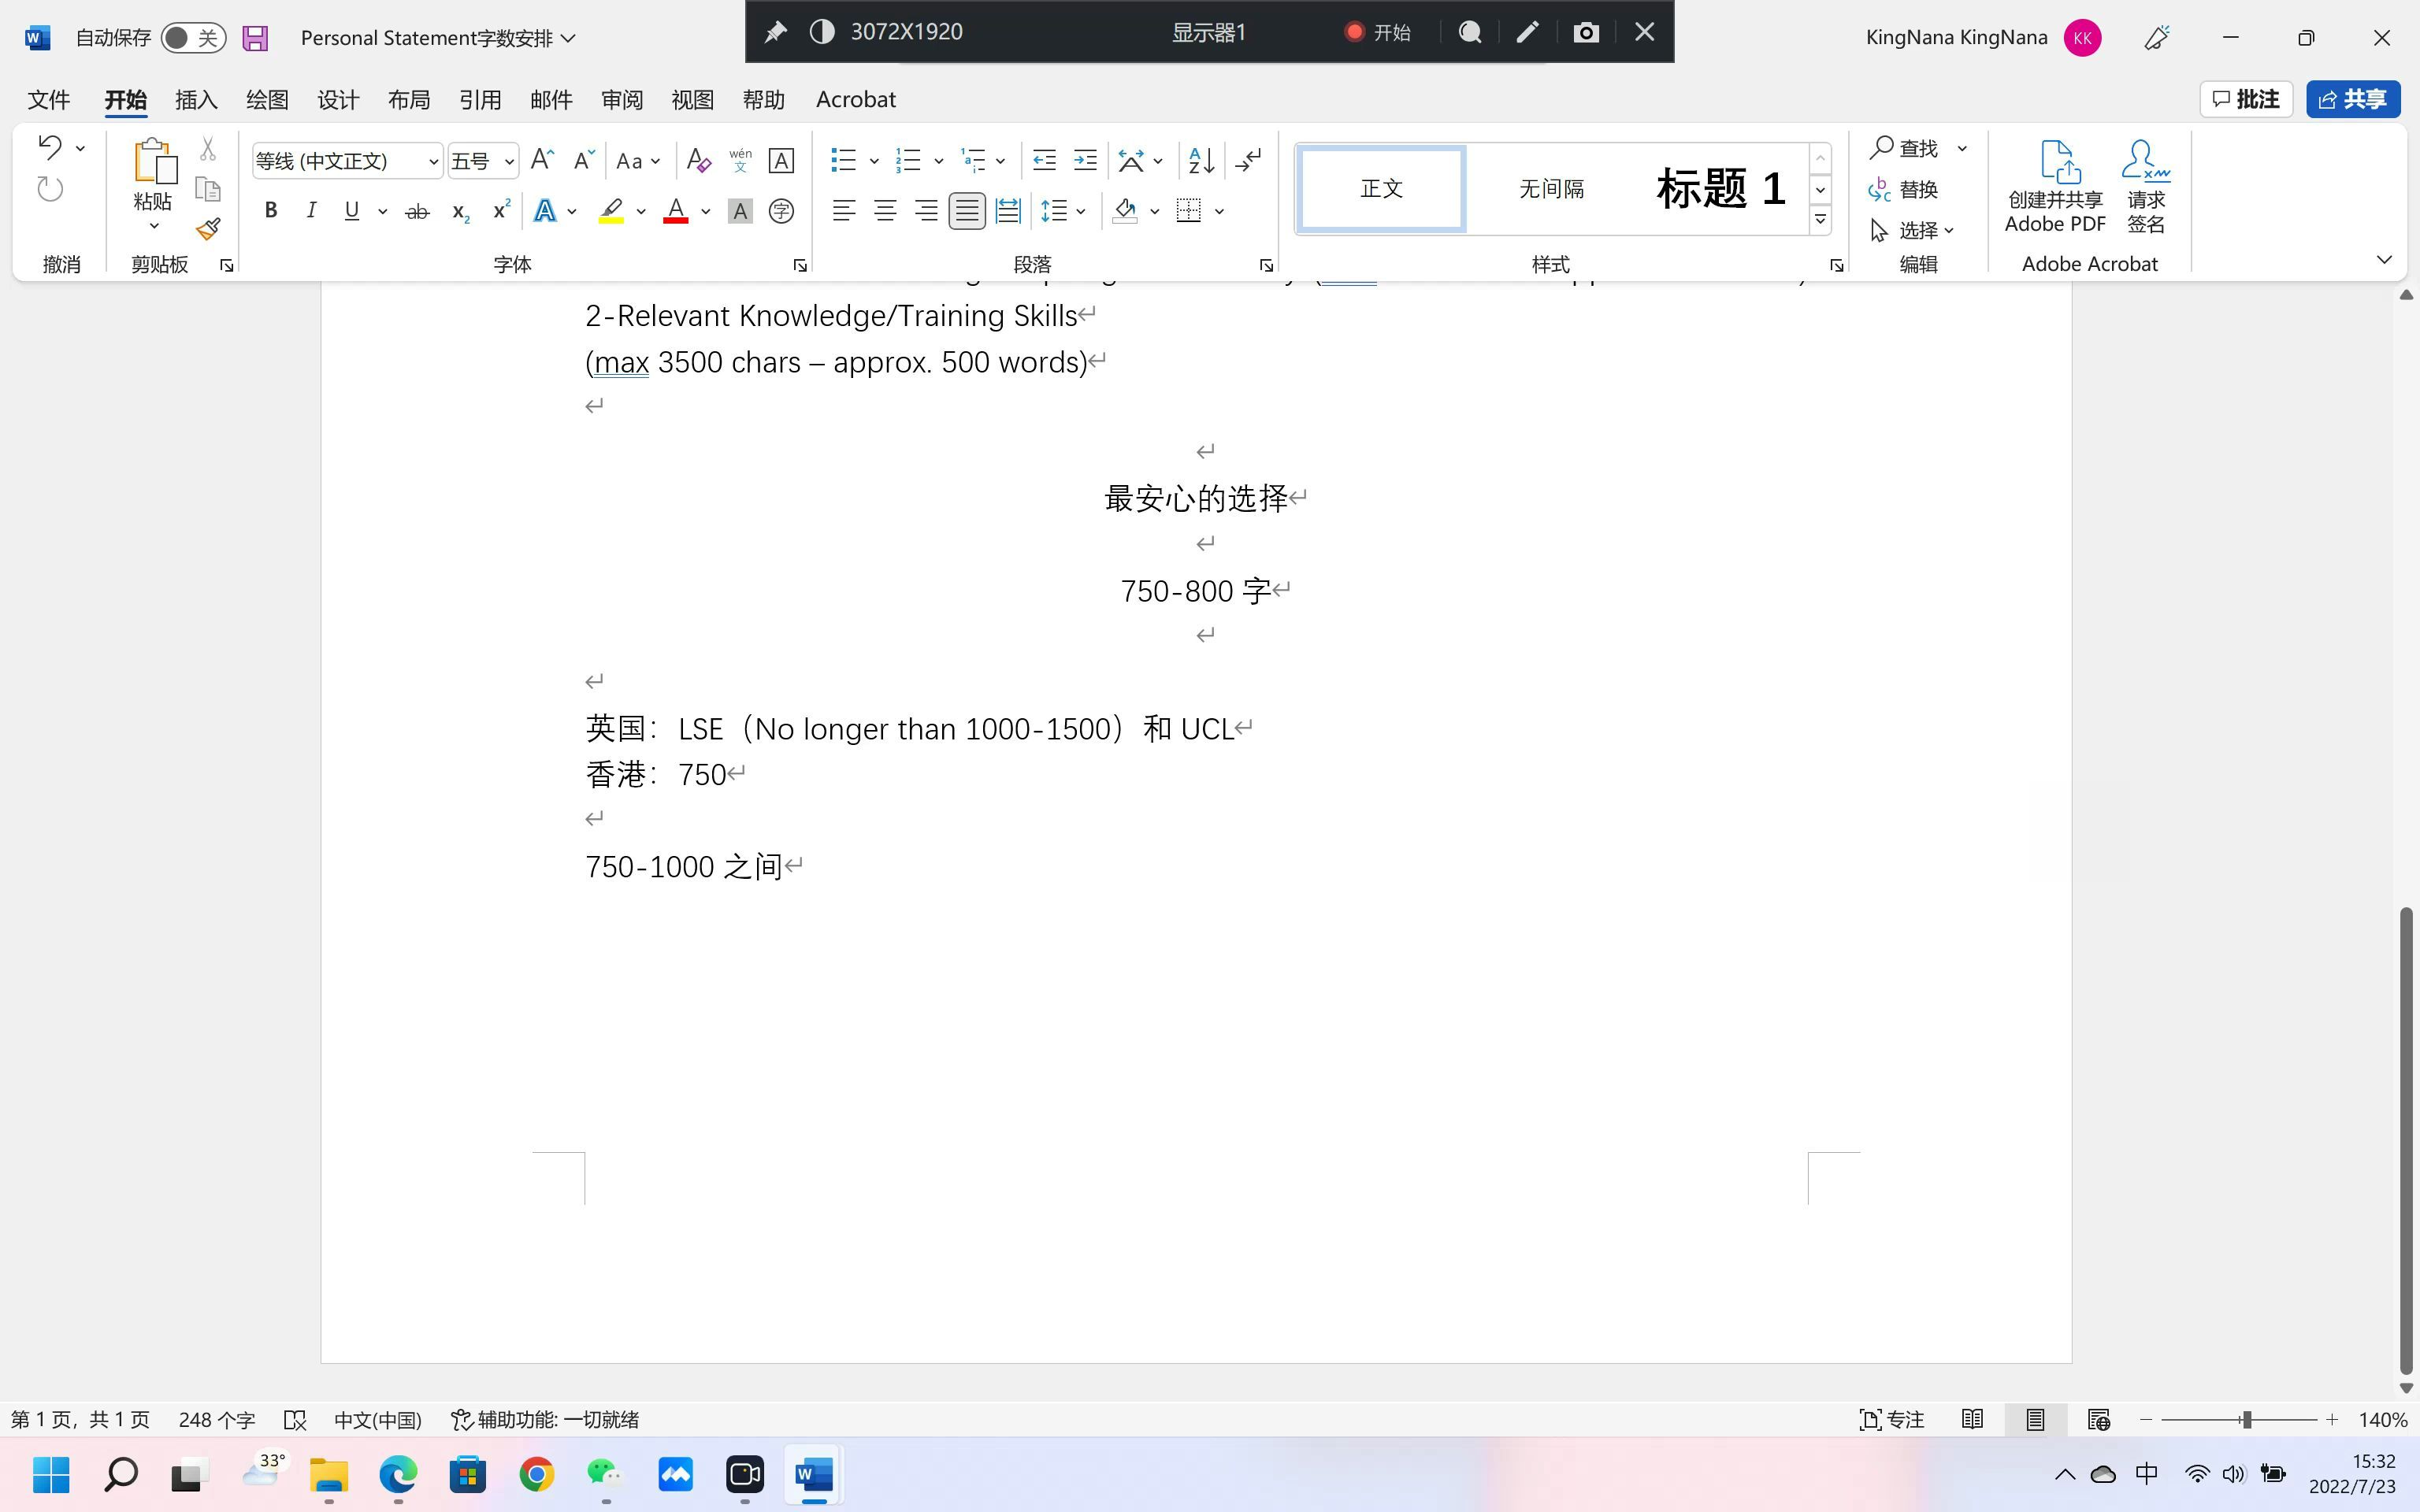Open the 布局 (Layout) tab
This screenshot has width=2420, height=1512.
tap(409, 99)
